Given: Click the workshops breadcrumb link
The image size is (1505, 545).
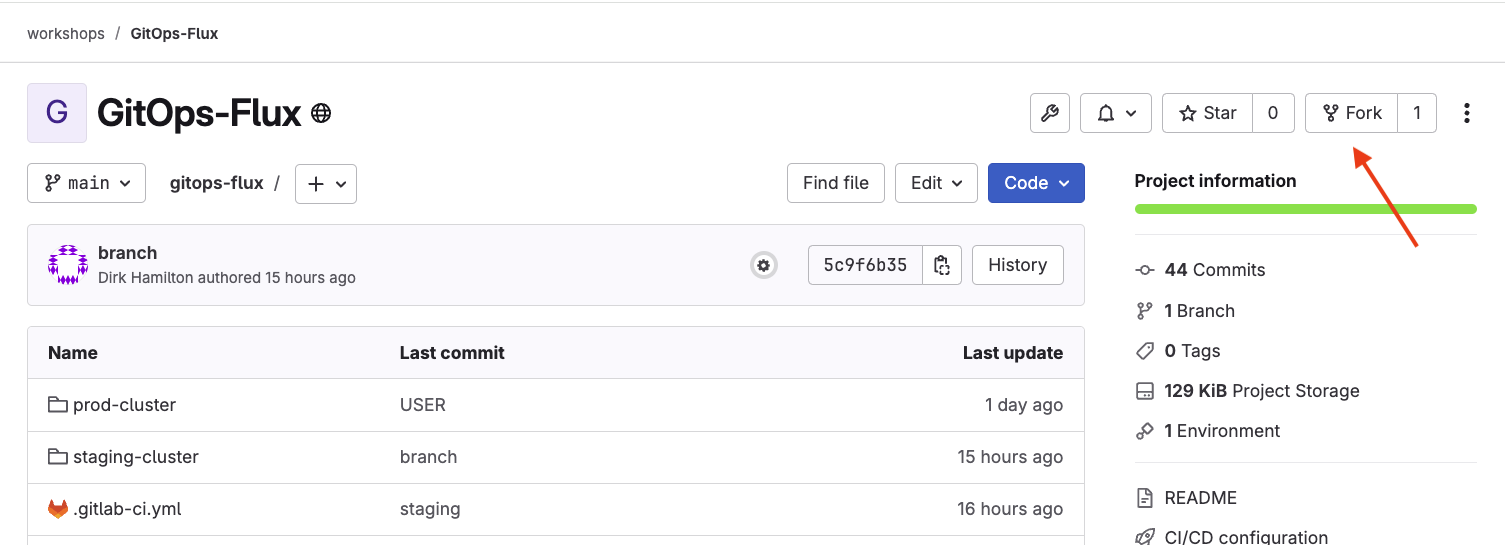Looking at the screenshot, I should click(x=66, y=33).
